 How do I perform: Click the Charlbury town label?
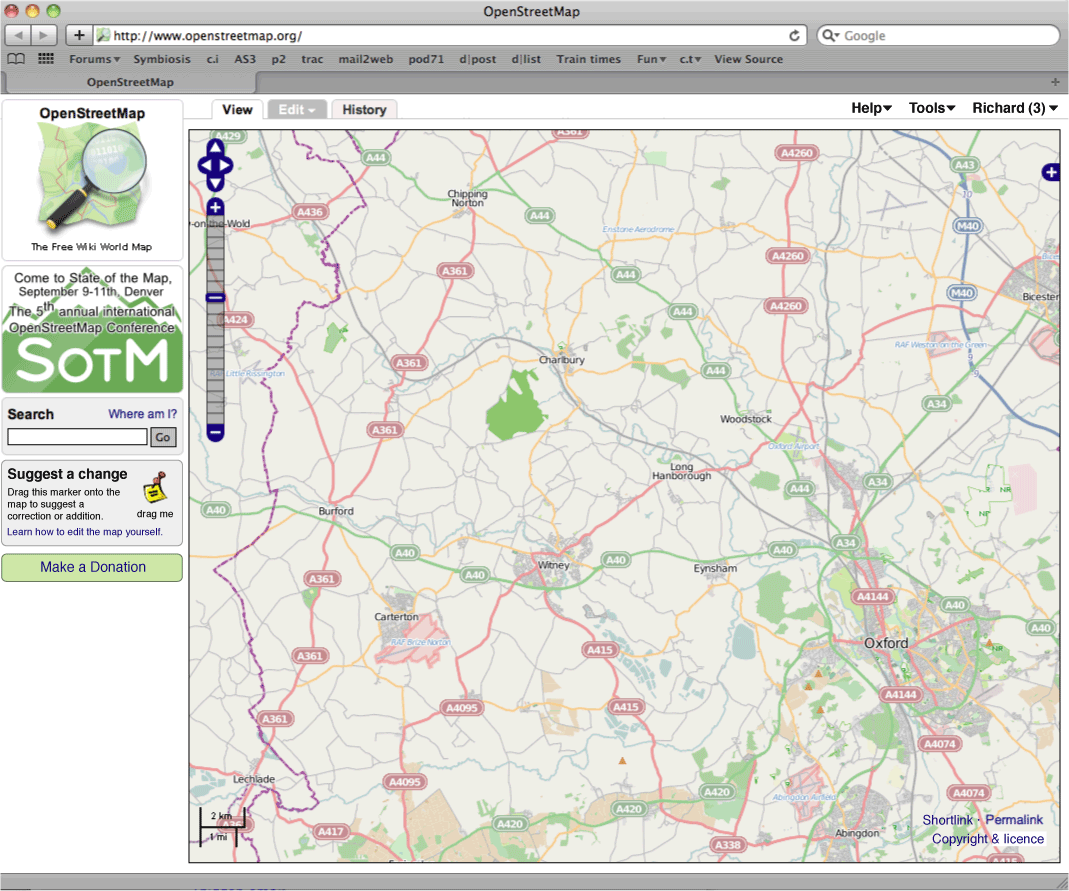click(x=561, y=360)
